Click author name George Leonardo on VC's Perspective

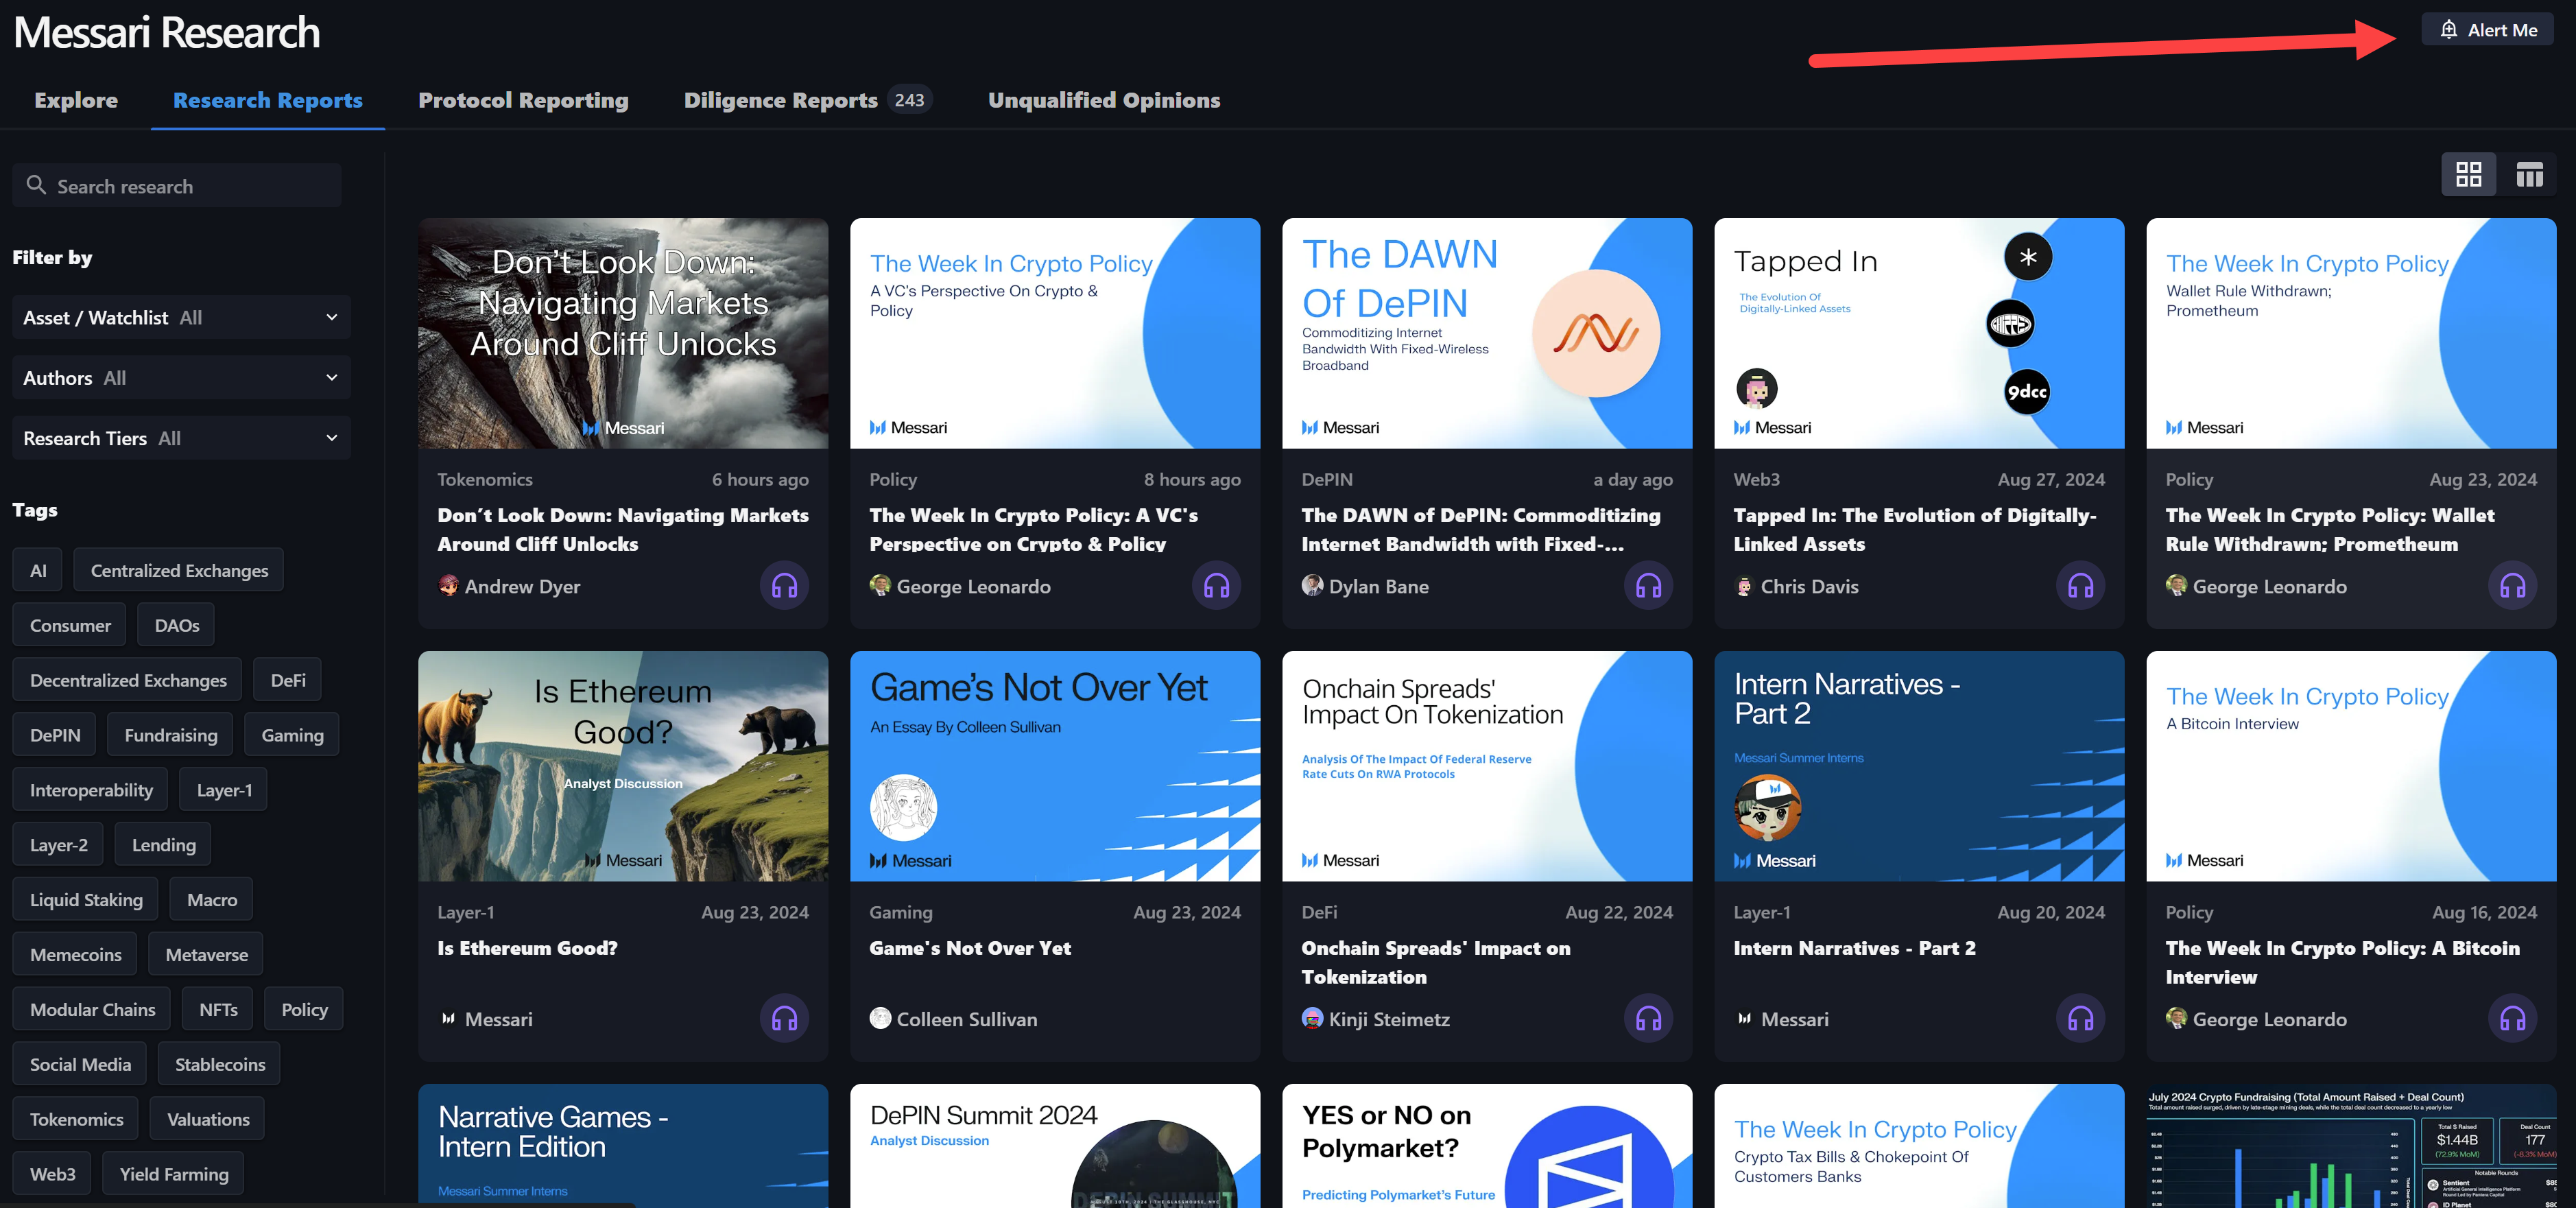coord(973,586)
